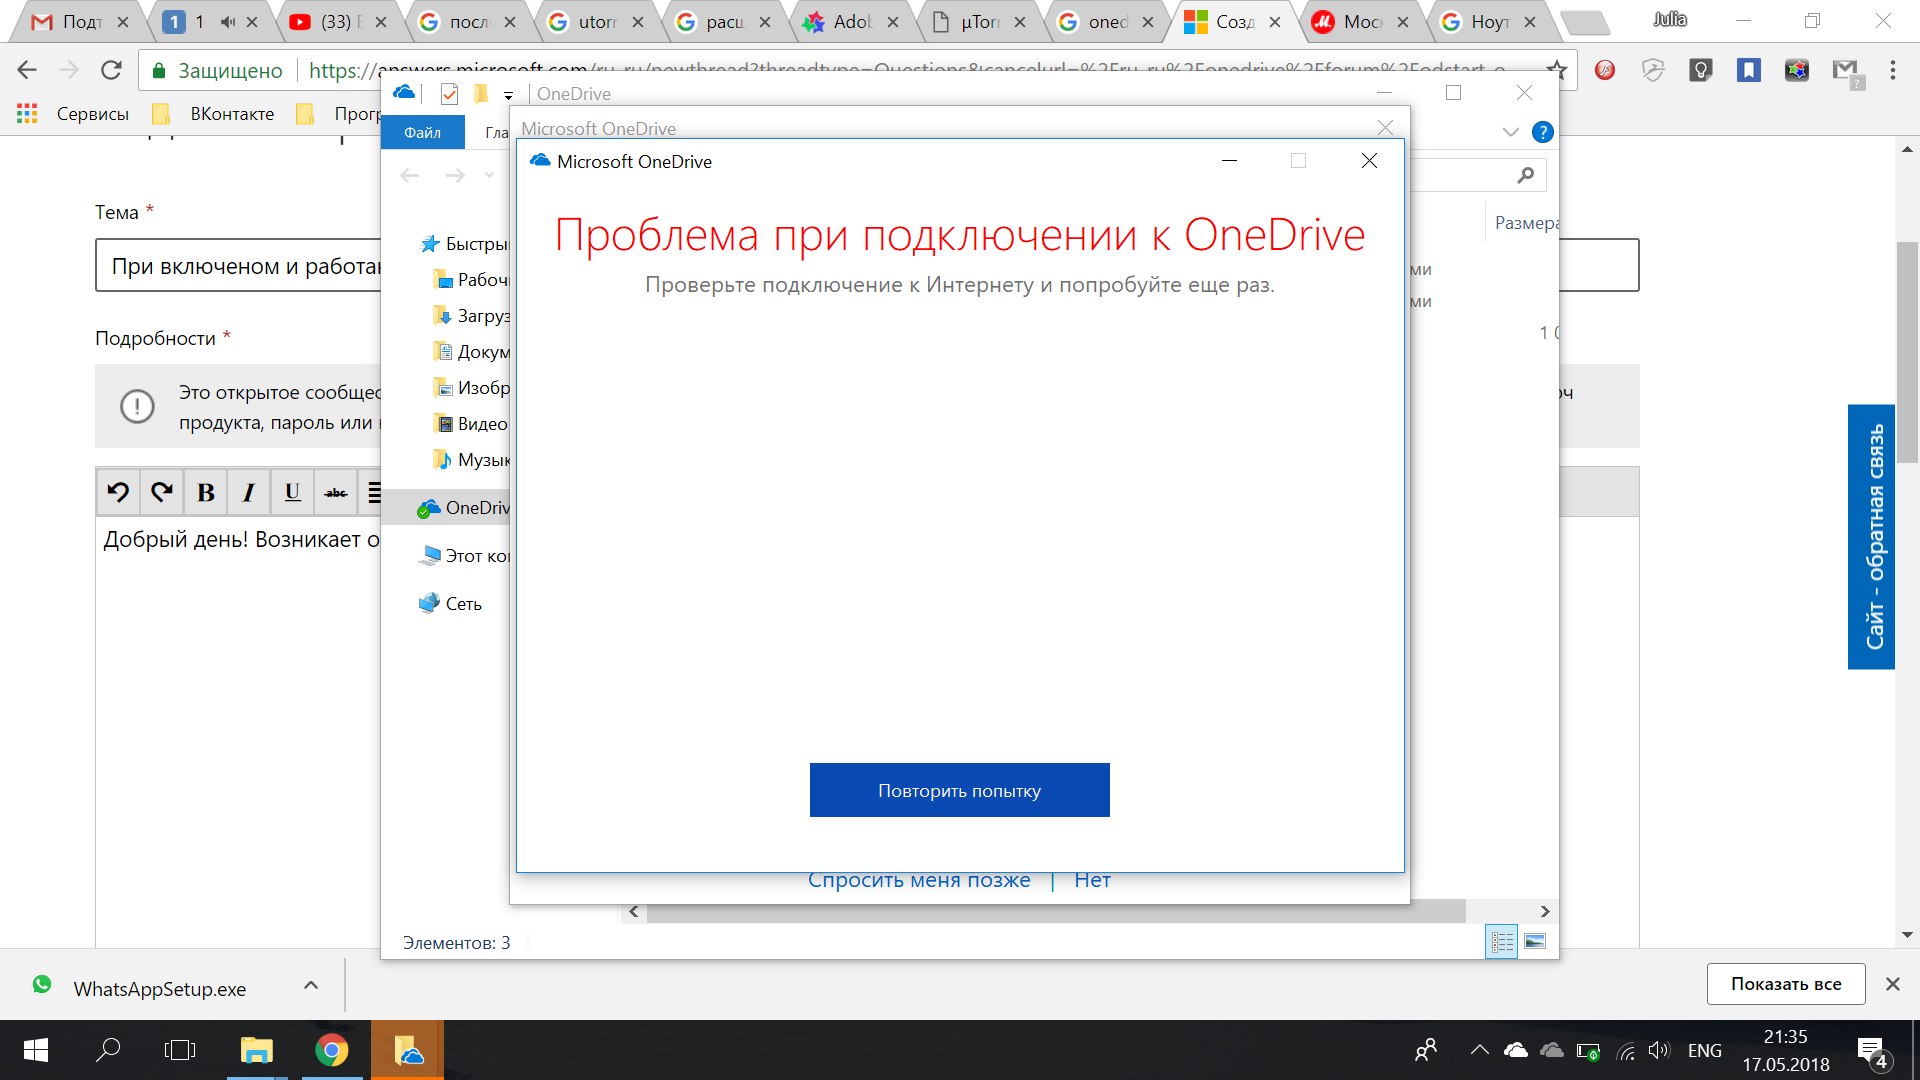The image size is (1920, 1080).
Task: Click the Нет link below the dialog
Action: point(1092,881)
